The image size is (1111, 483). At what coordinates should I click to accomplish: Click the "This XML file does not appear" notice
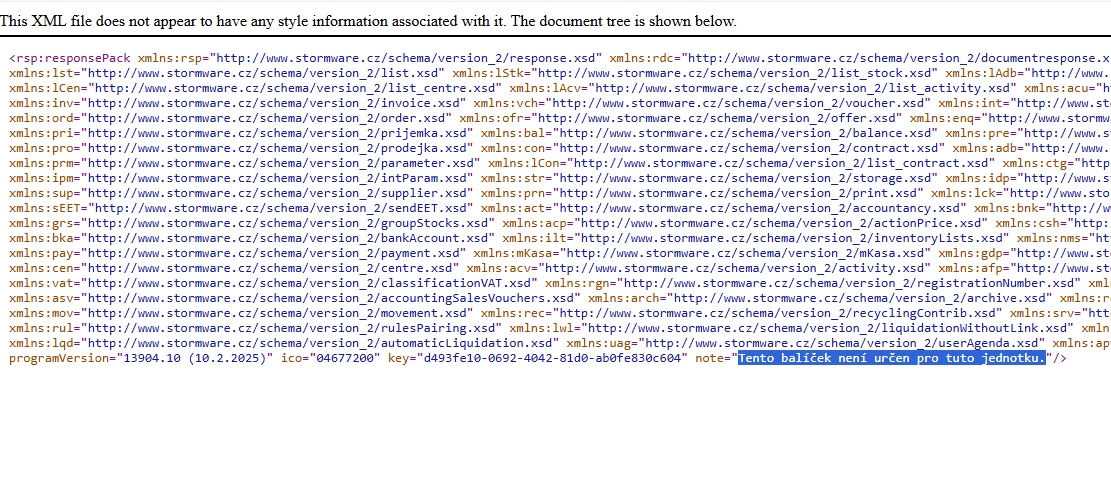click(x=370, y=21)
